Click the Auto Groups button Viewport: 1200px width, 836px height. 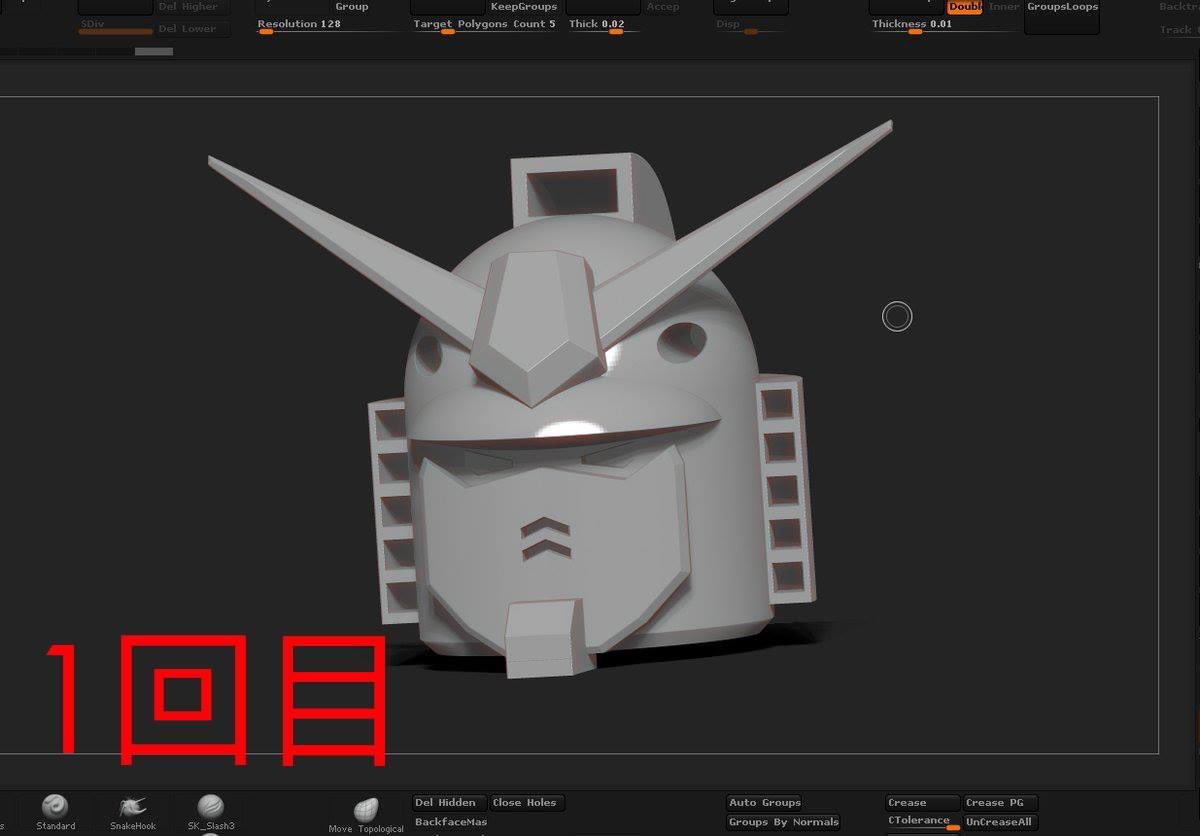[765, 803]
